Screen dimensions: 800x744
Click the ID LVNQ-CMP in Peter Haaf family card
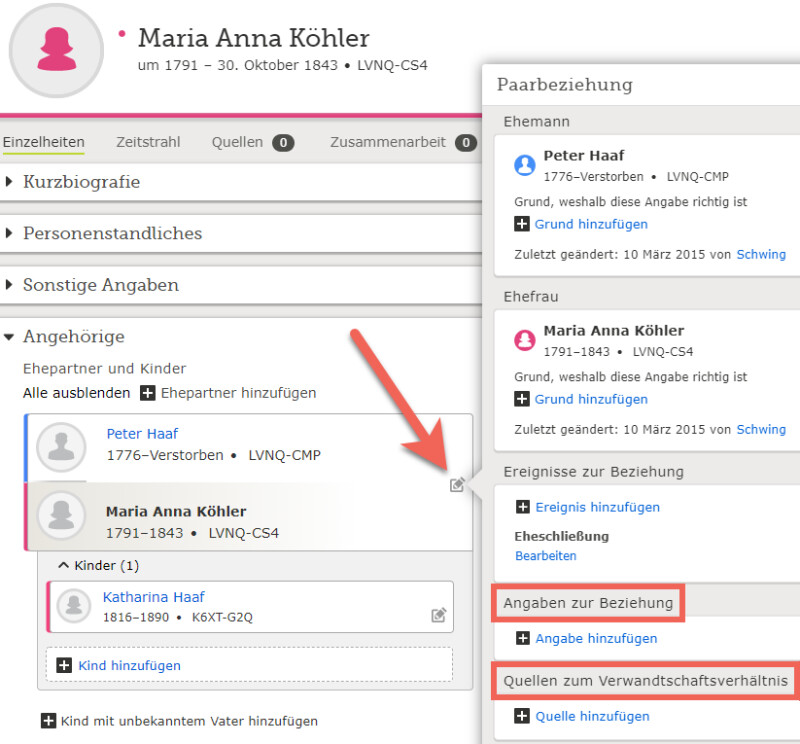pos(284,455)
